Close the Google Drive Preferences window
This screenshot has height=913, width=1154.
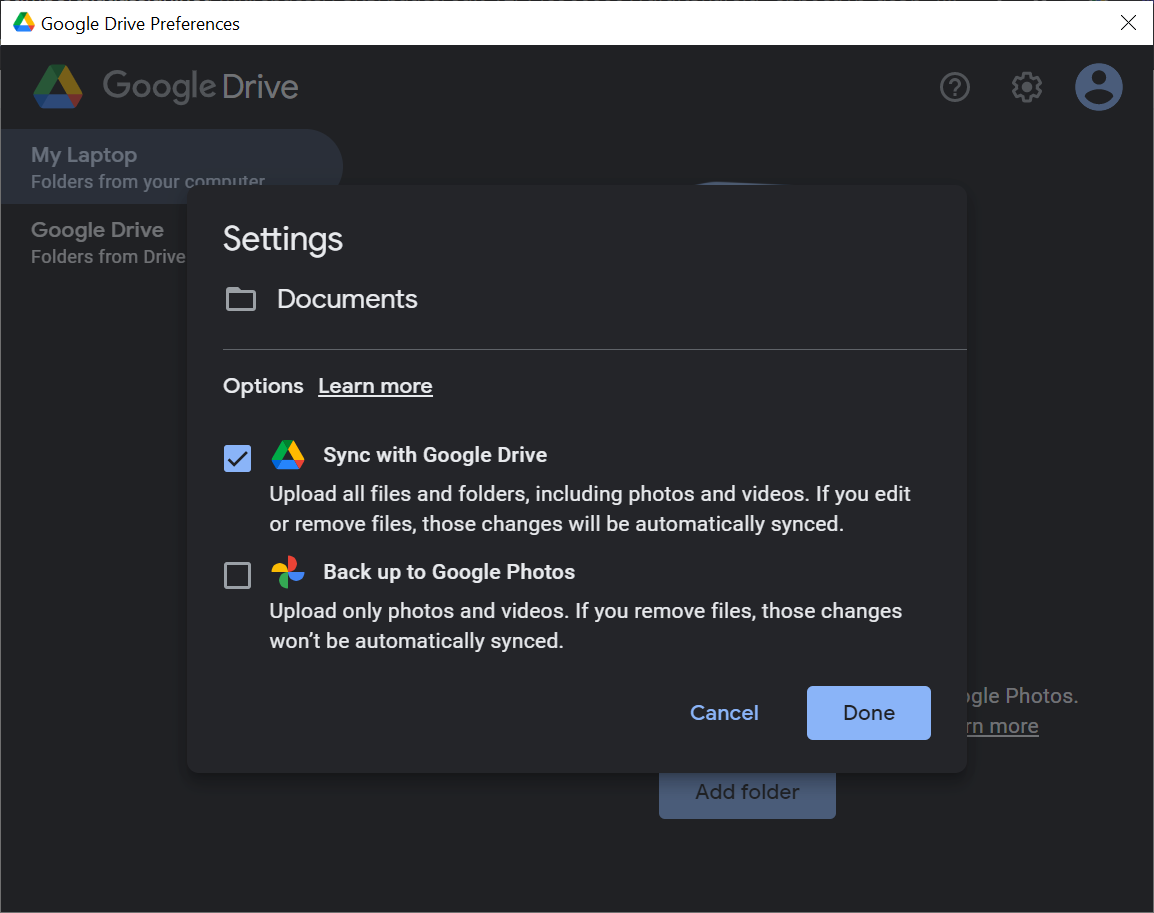tap(1128, 23)
